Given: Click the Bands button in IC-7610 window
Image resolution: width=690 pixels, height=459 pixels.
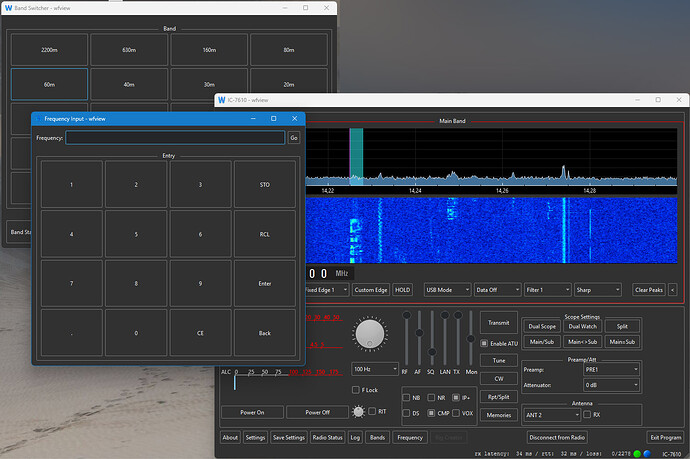Looking at the screenshot, I should coord(377,437).
